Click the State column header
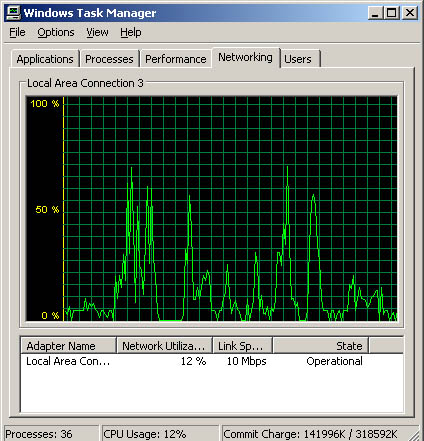 point(320,346)
